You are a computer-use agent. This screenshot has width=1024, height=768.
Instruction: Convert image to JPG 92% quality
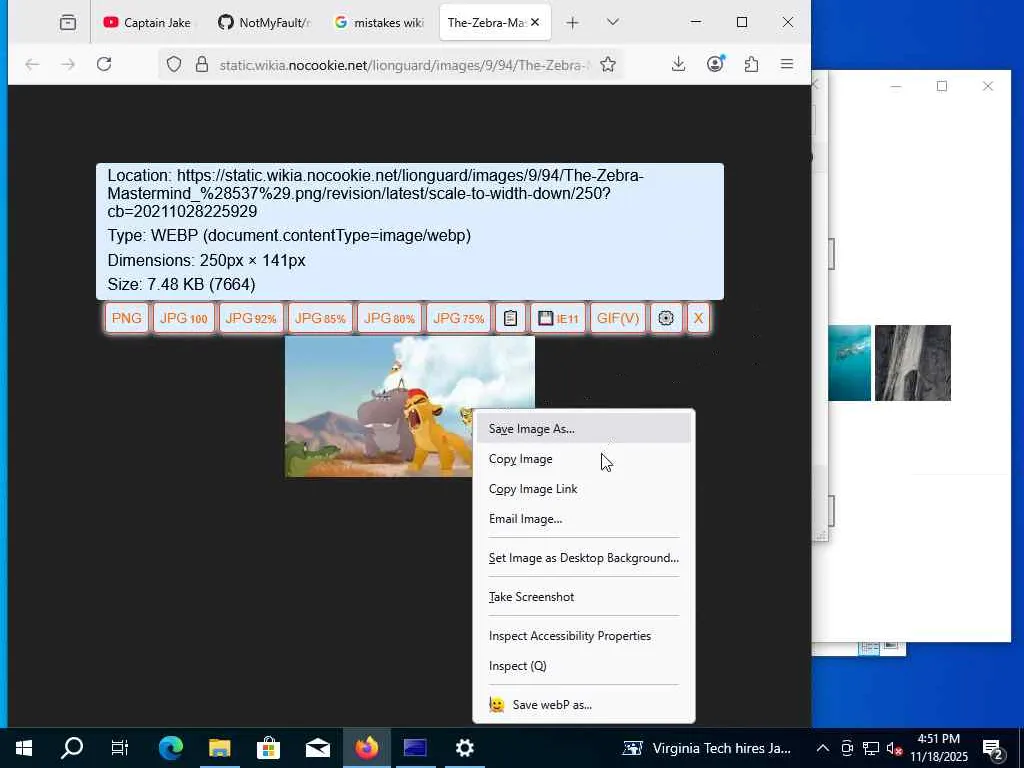click(251, 318)
